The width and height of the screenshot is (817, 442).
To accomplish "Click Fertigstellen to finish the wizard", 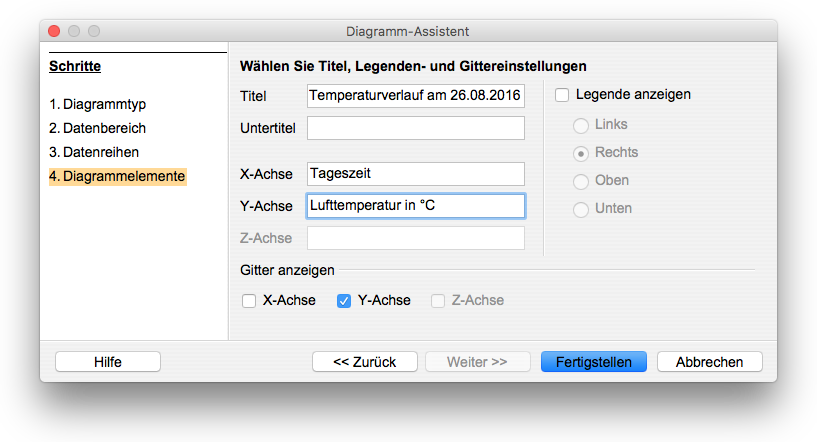I will (x=594, y=362).
